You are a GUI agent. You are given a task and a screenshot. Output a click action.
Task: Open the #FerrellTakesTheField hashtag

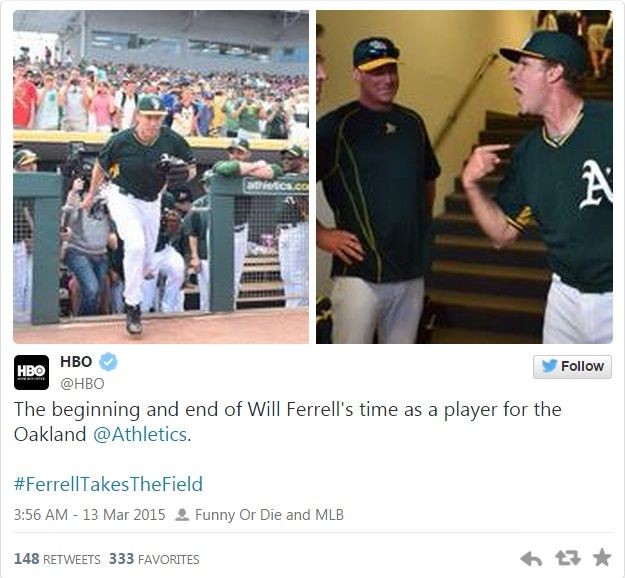tap(108, 484)
